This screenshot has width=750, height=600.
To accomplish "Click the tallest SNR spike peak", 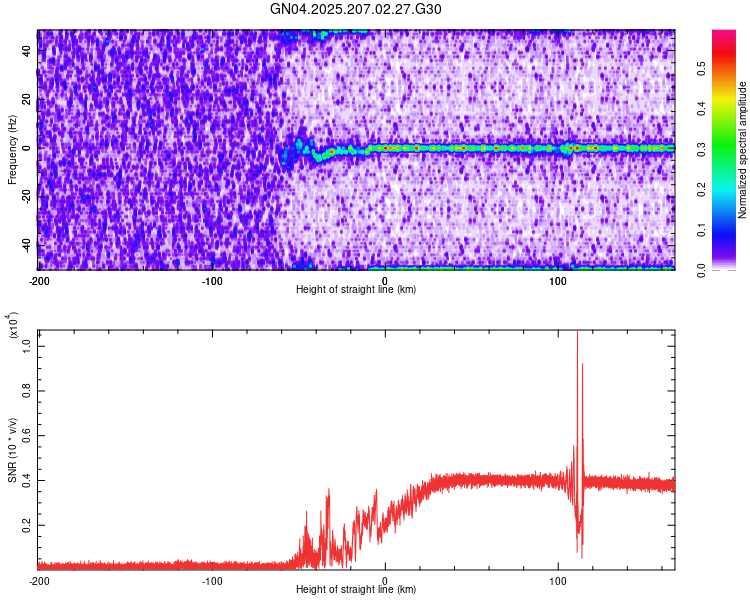I will pyautogui.click(x=577, y=332).
